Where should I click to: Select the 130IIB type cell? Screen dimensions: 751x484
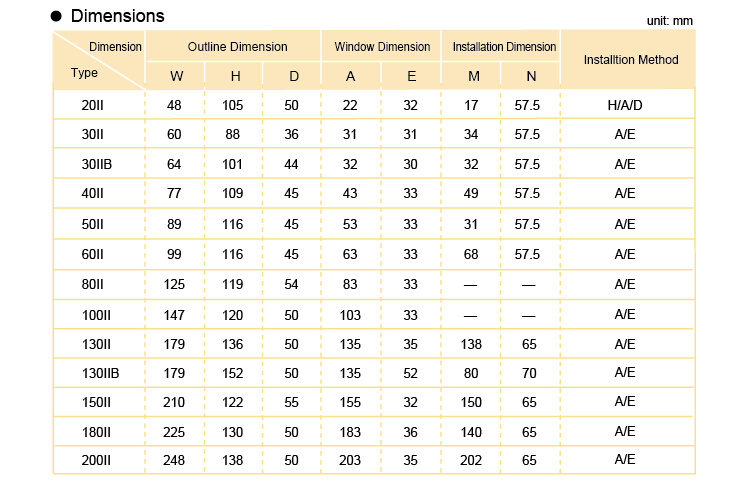tap(100, 373)
